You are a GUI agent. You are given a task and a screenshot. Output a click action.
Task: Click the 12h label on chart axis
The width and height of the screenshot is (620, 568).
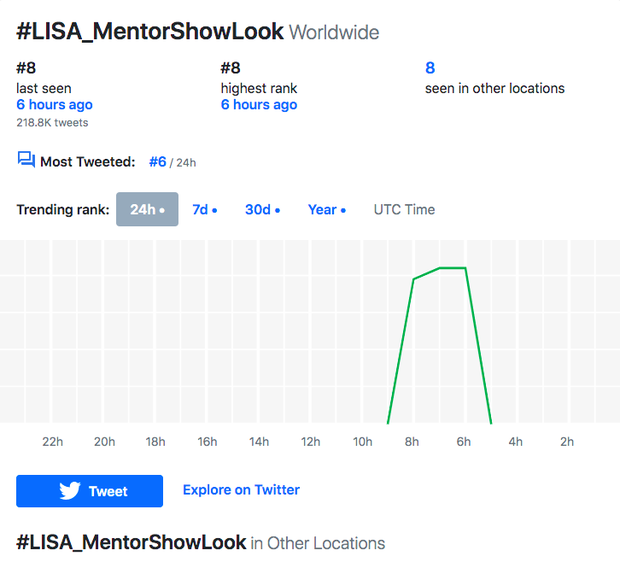pyautogui.click(x=310, y=442)
